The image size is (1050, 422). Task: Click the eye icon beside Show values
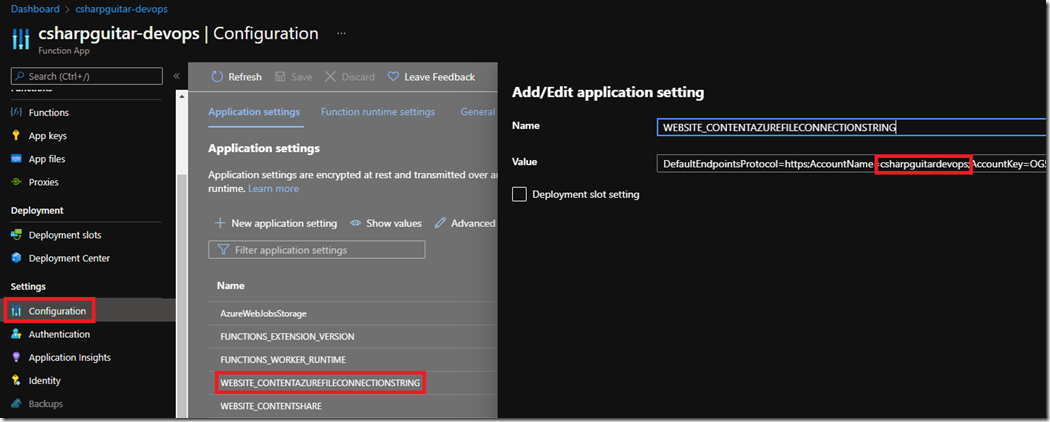(356, 223)
